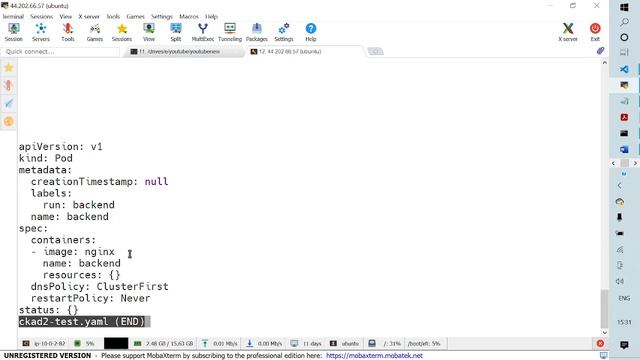Image resolution: width=640 pixels, height=360 pixels.
Task: Open the star favorites sidebar icon
Action: (9, 68)
